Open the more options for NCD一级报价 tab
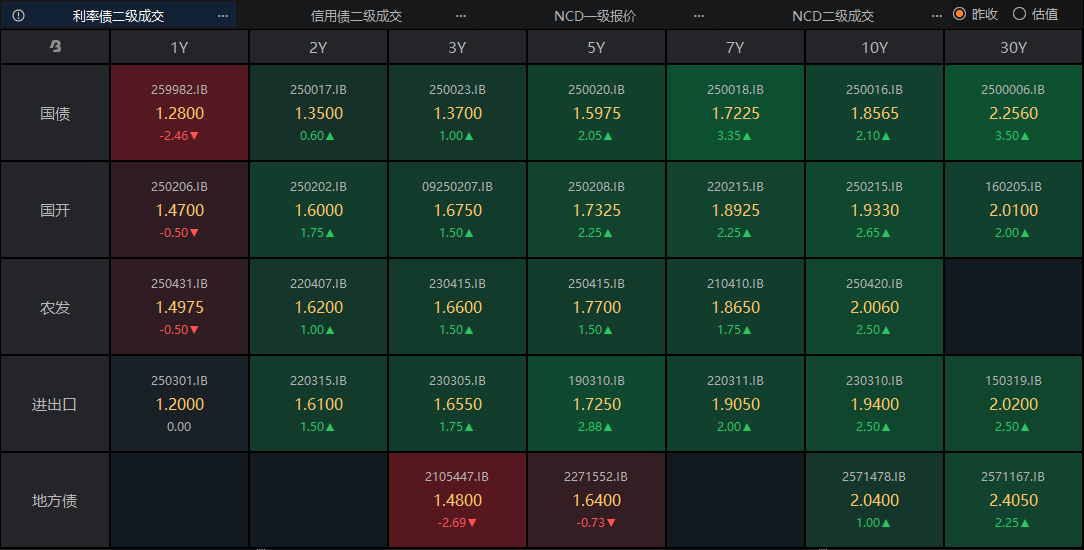Viewport: 1084px width, 550px height. tap(698, 16)
